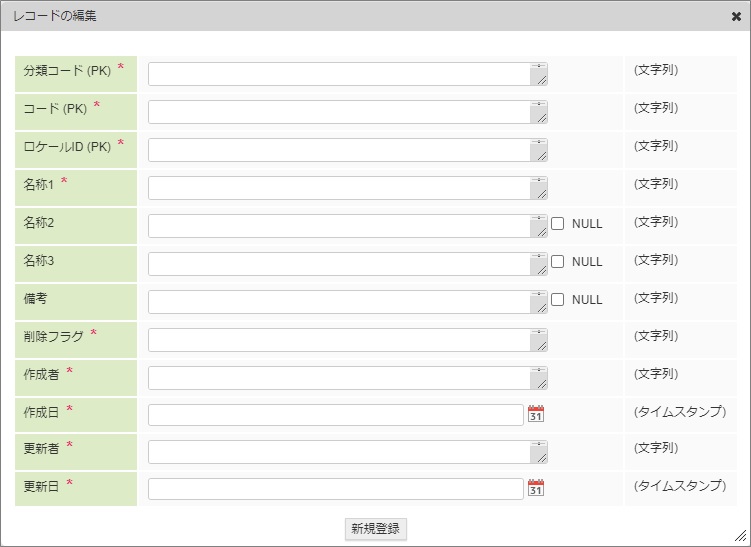The width and height of the screenshot is (751, 547).
Task: Close the レコードの編集 dialog
Action: pos(736,16)
